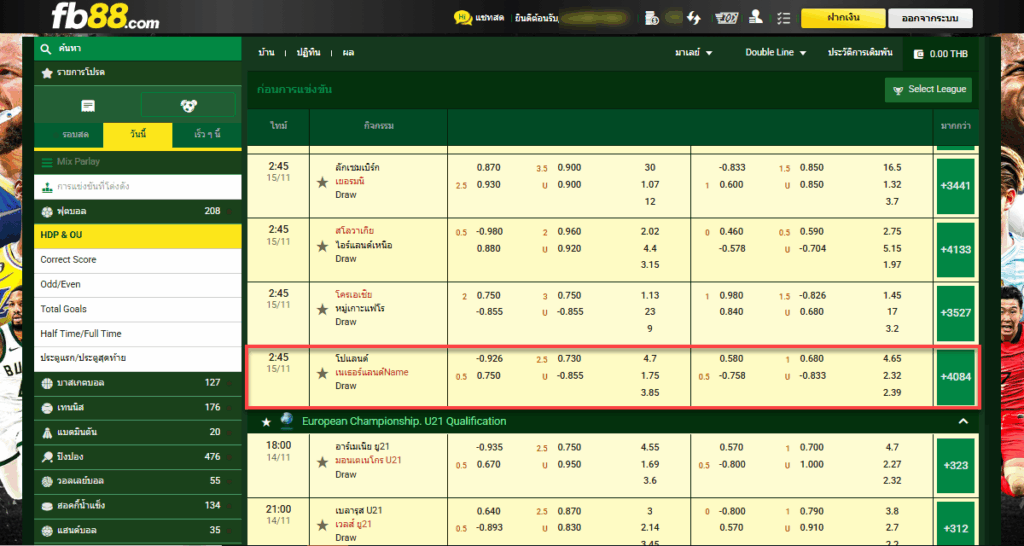
Task: Click the ice hockey puck icon
Action: coord(47,506)
